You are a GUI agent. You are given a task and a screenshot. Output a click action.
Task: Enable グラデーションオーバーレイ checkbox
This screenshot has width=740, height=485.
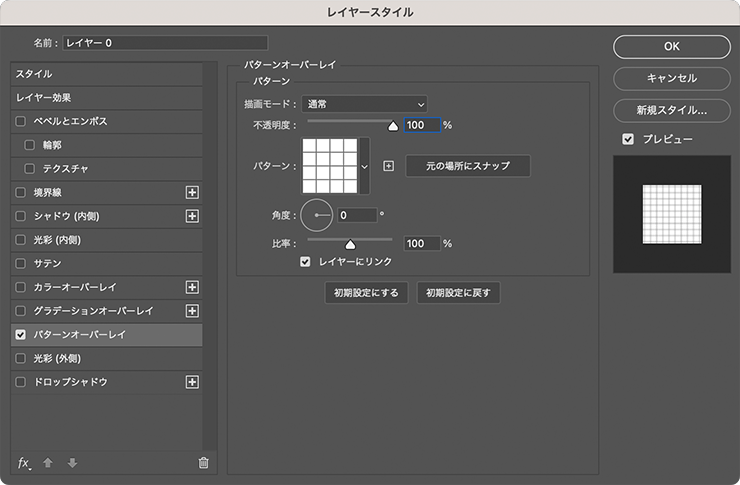21,311
